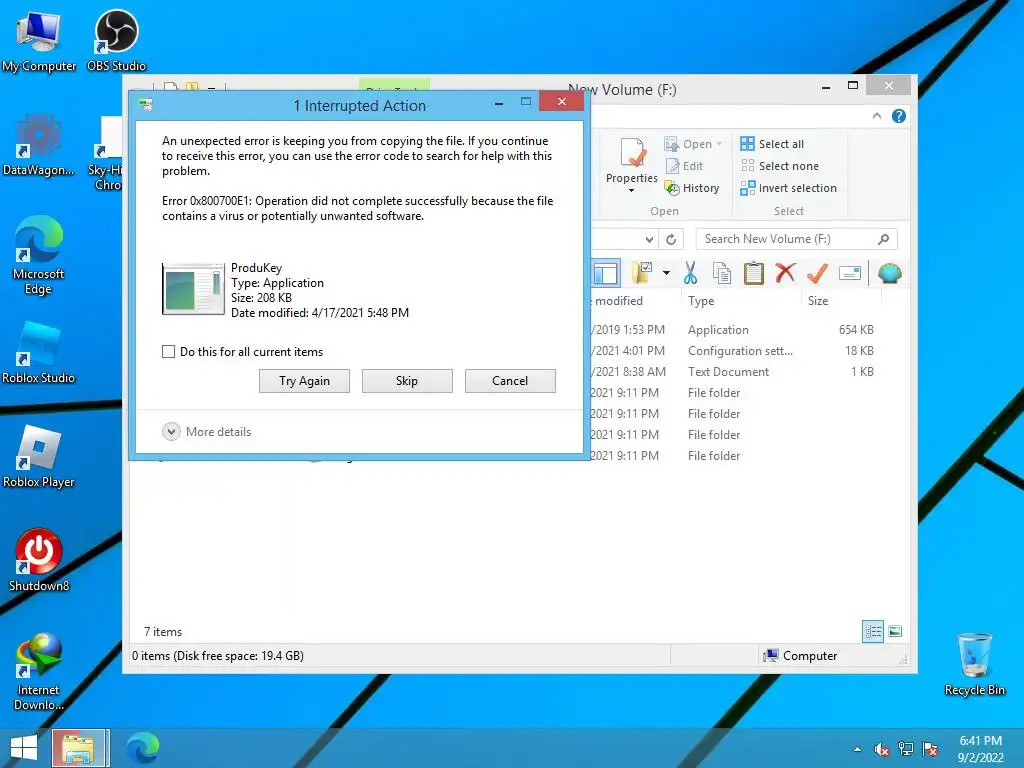1024x768 pixels.
Task: Open Explorer help question mark icon
Action: point(899,116)
